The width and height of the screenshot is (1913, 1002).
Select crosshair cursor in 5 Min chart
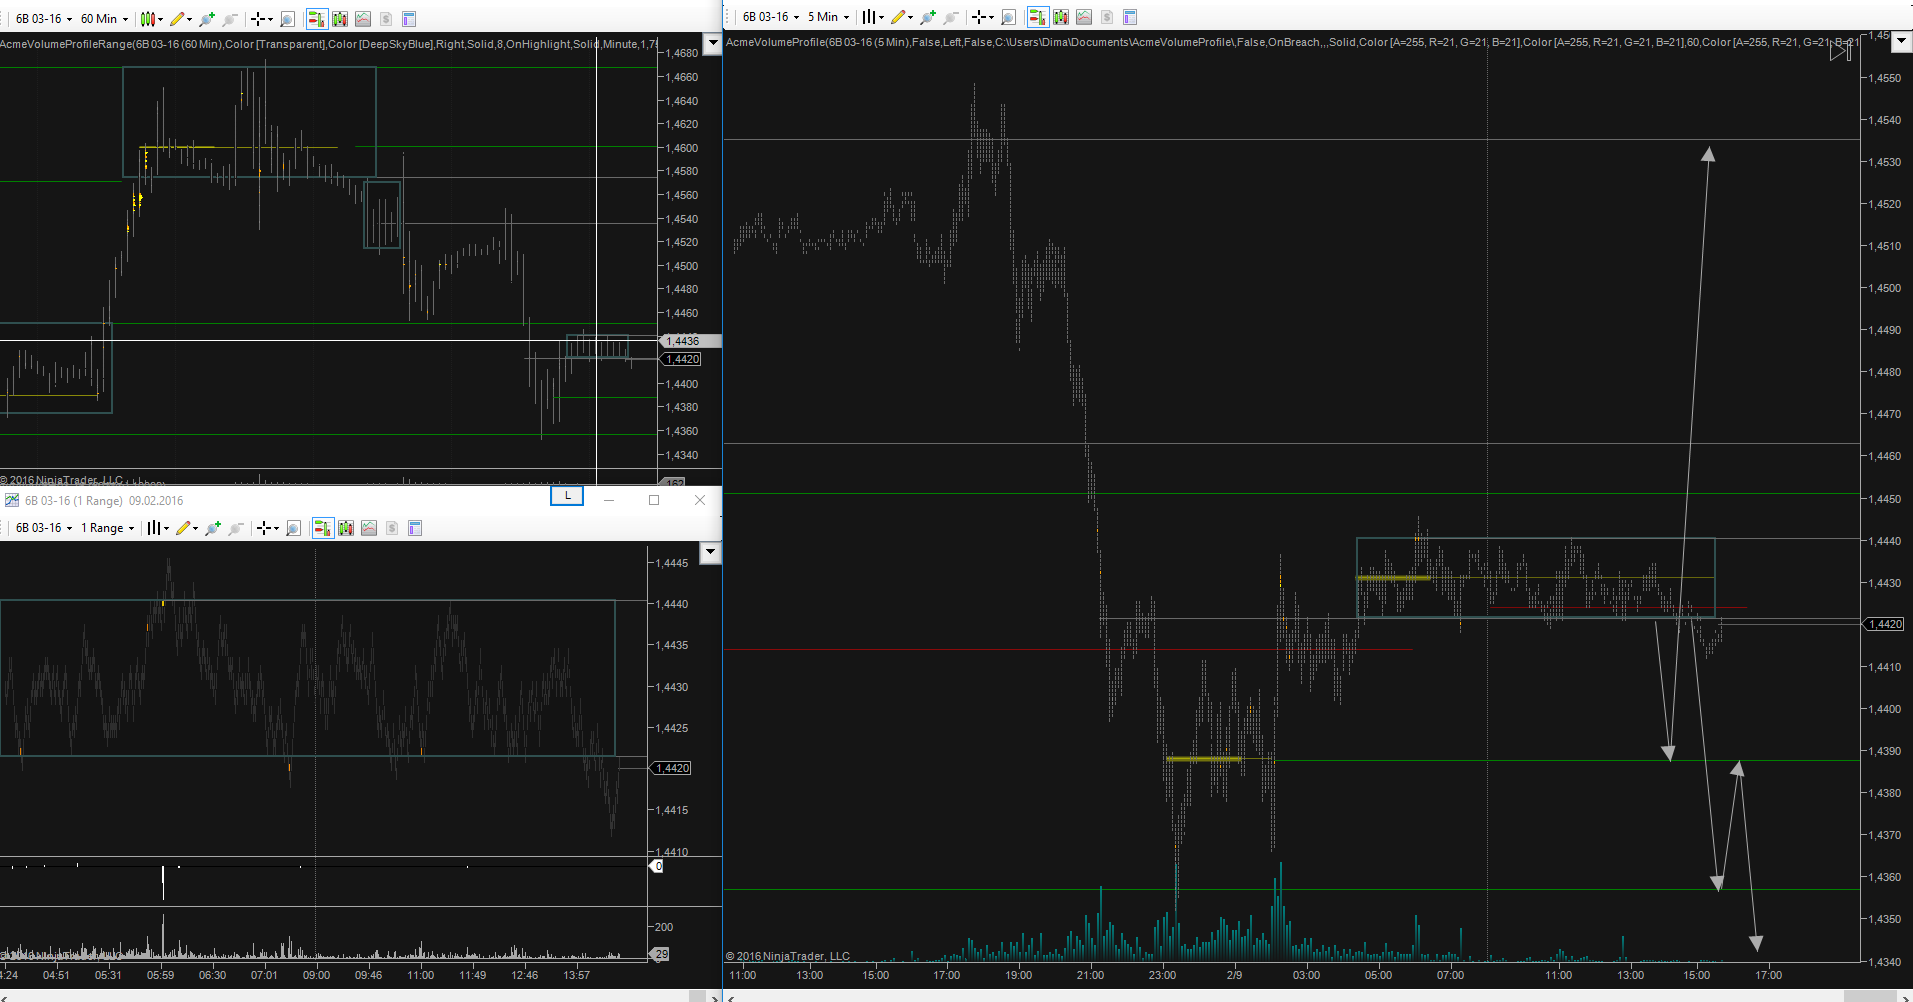[x=983, y=17]
